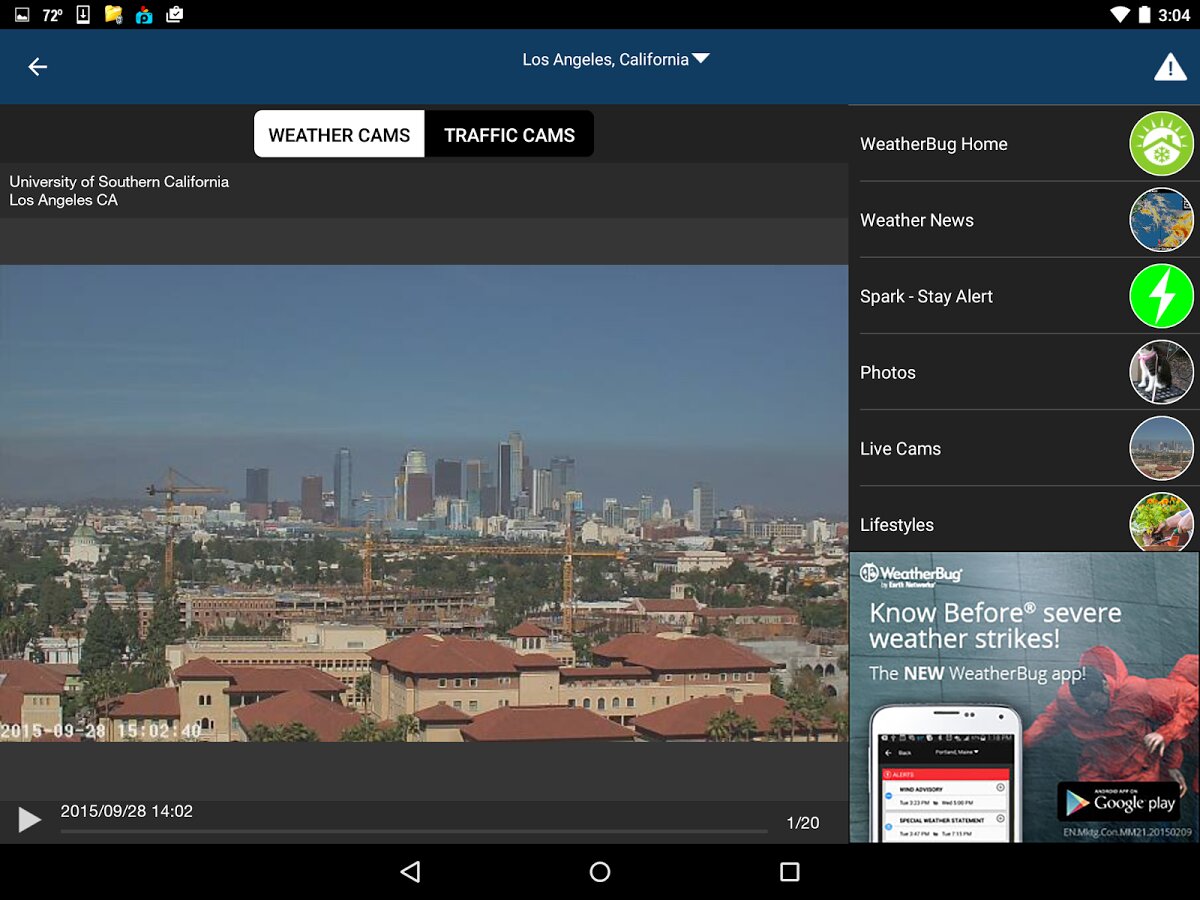Open the Weather News map icon

click(x=1161, y=220)
